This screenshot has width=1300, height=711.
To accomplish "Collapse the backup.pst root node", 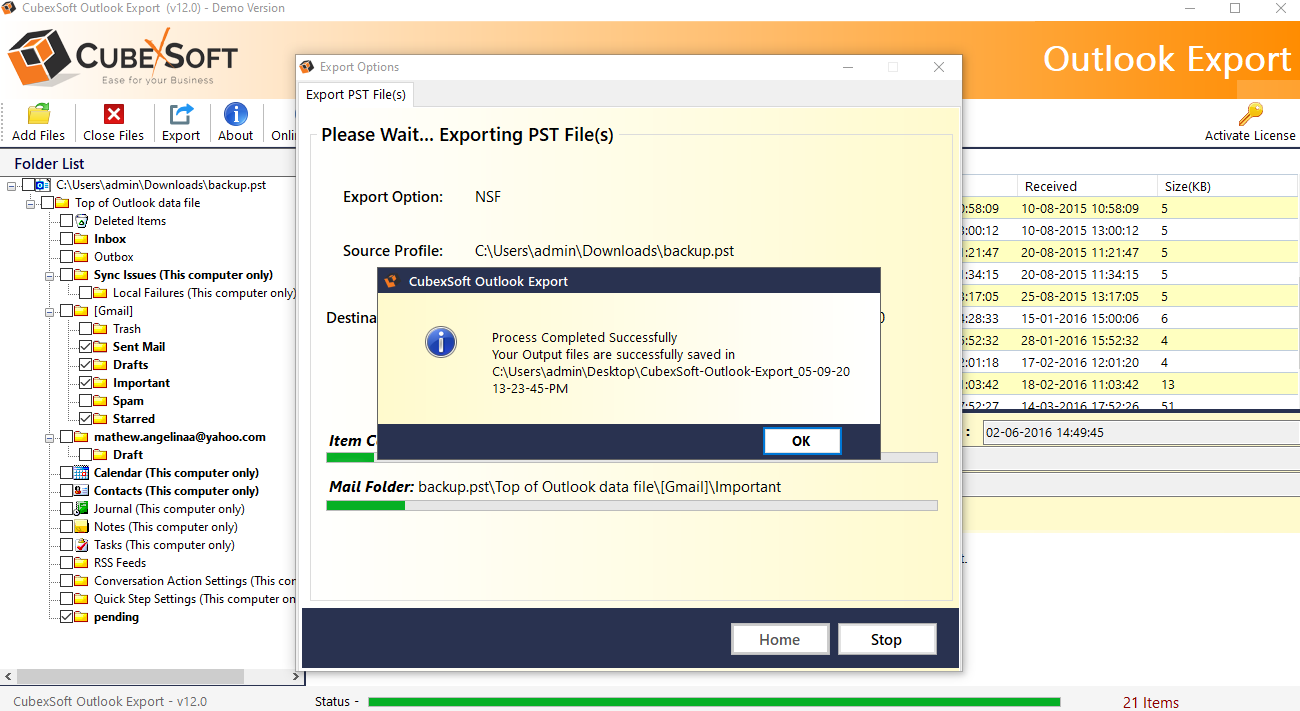I will click(12, 185).
